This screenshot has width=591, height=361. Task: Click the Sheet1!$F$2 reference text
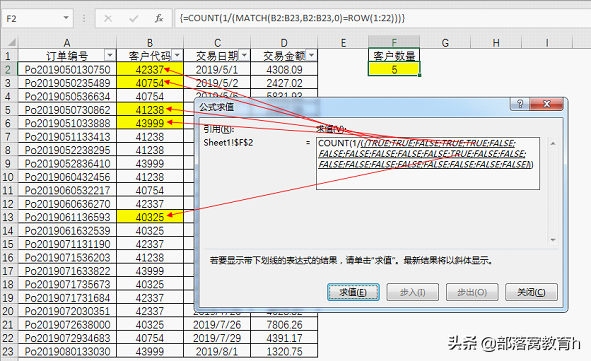tap(228, 143)
